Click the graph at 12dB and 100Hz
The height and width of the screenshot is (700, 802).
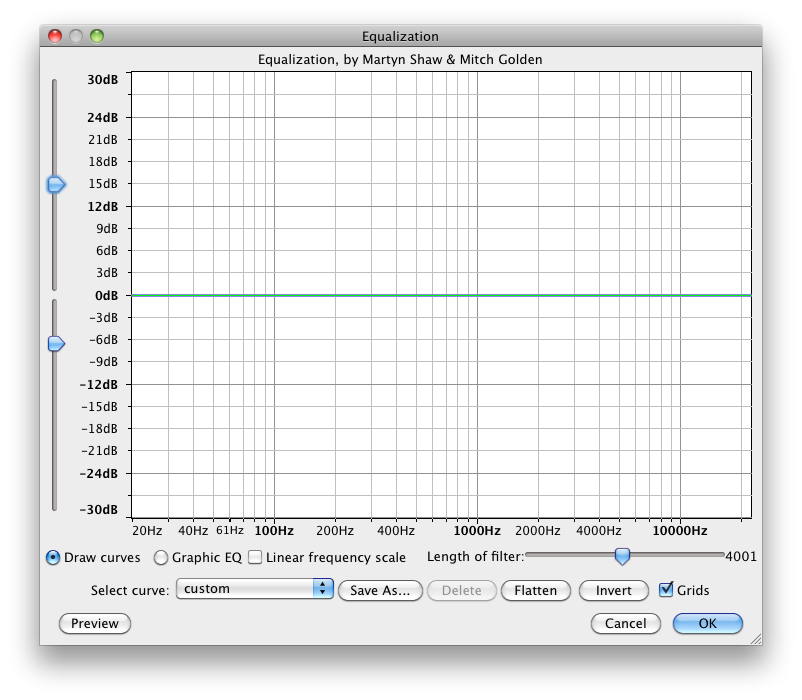coord(274,206)
